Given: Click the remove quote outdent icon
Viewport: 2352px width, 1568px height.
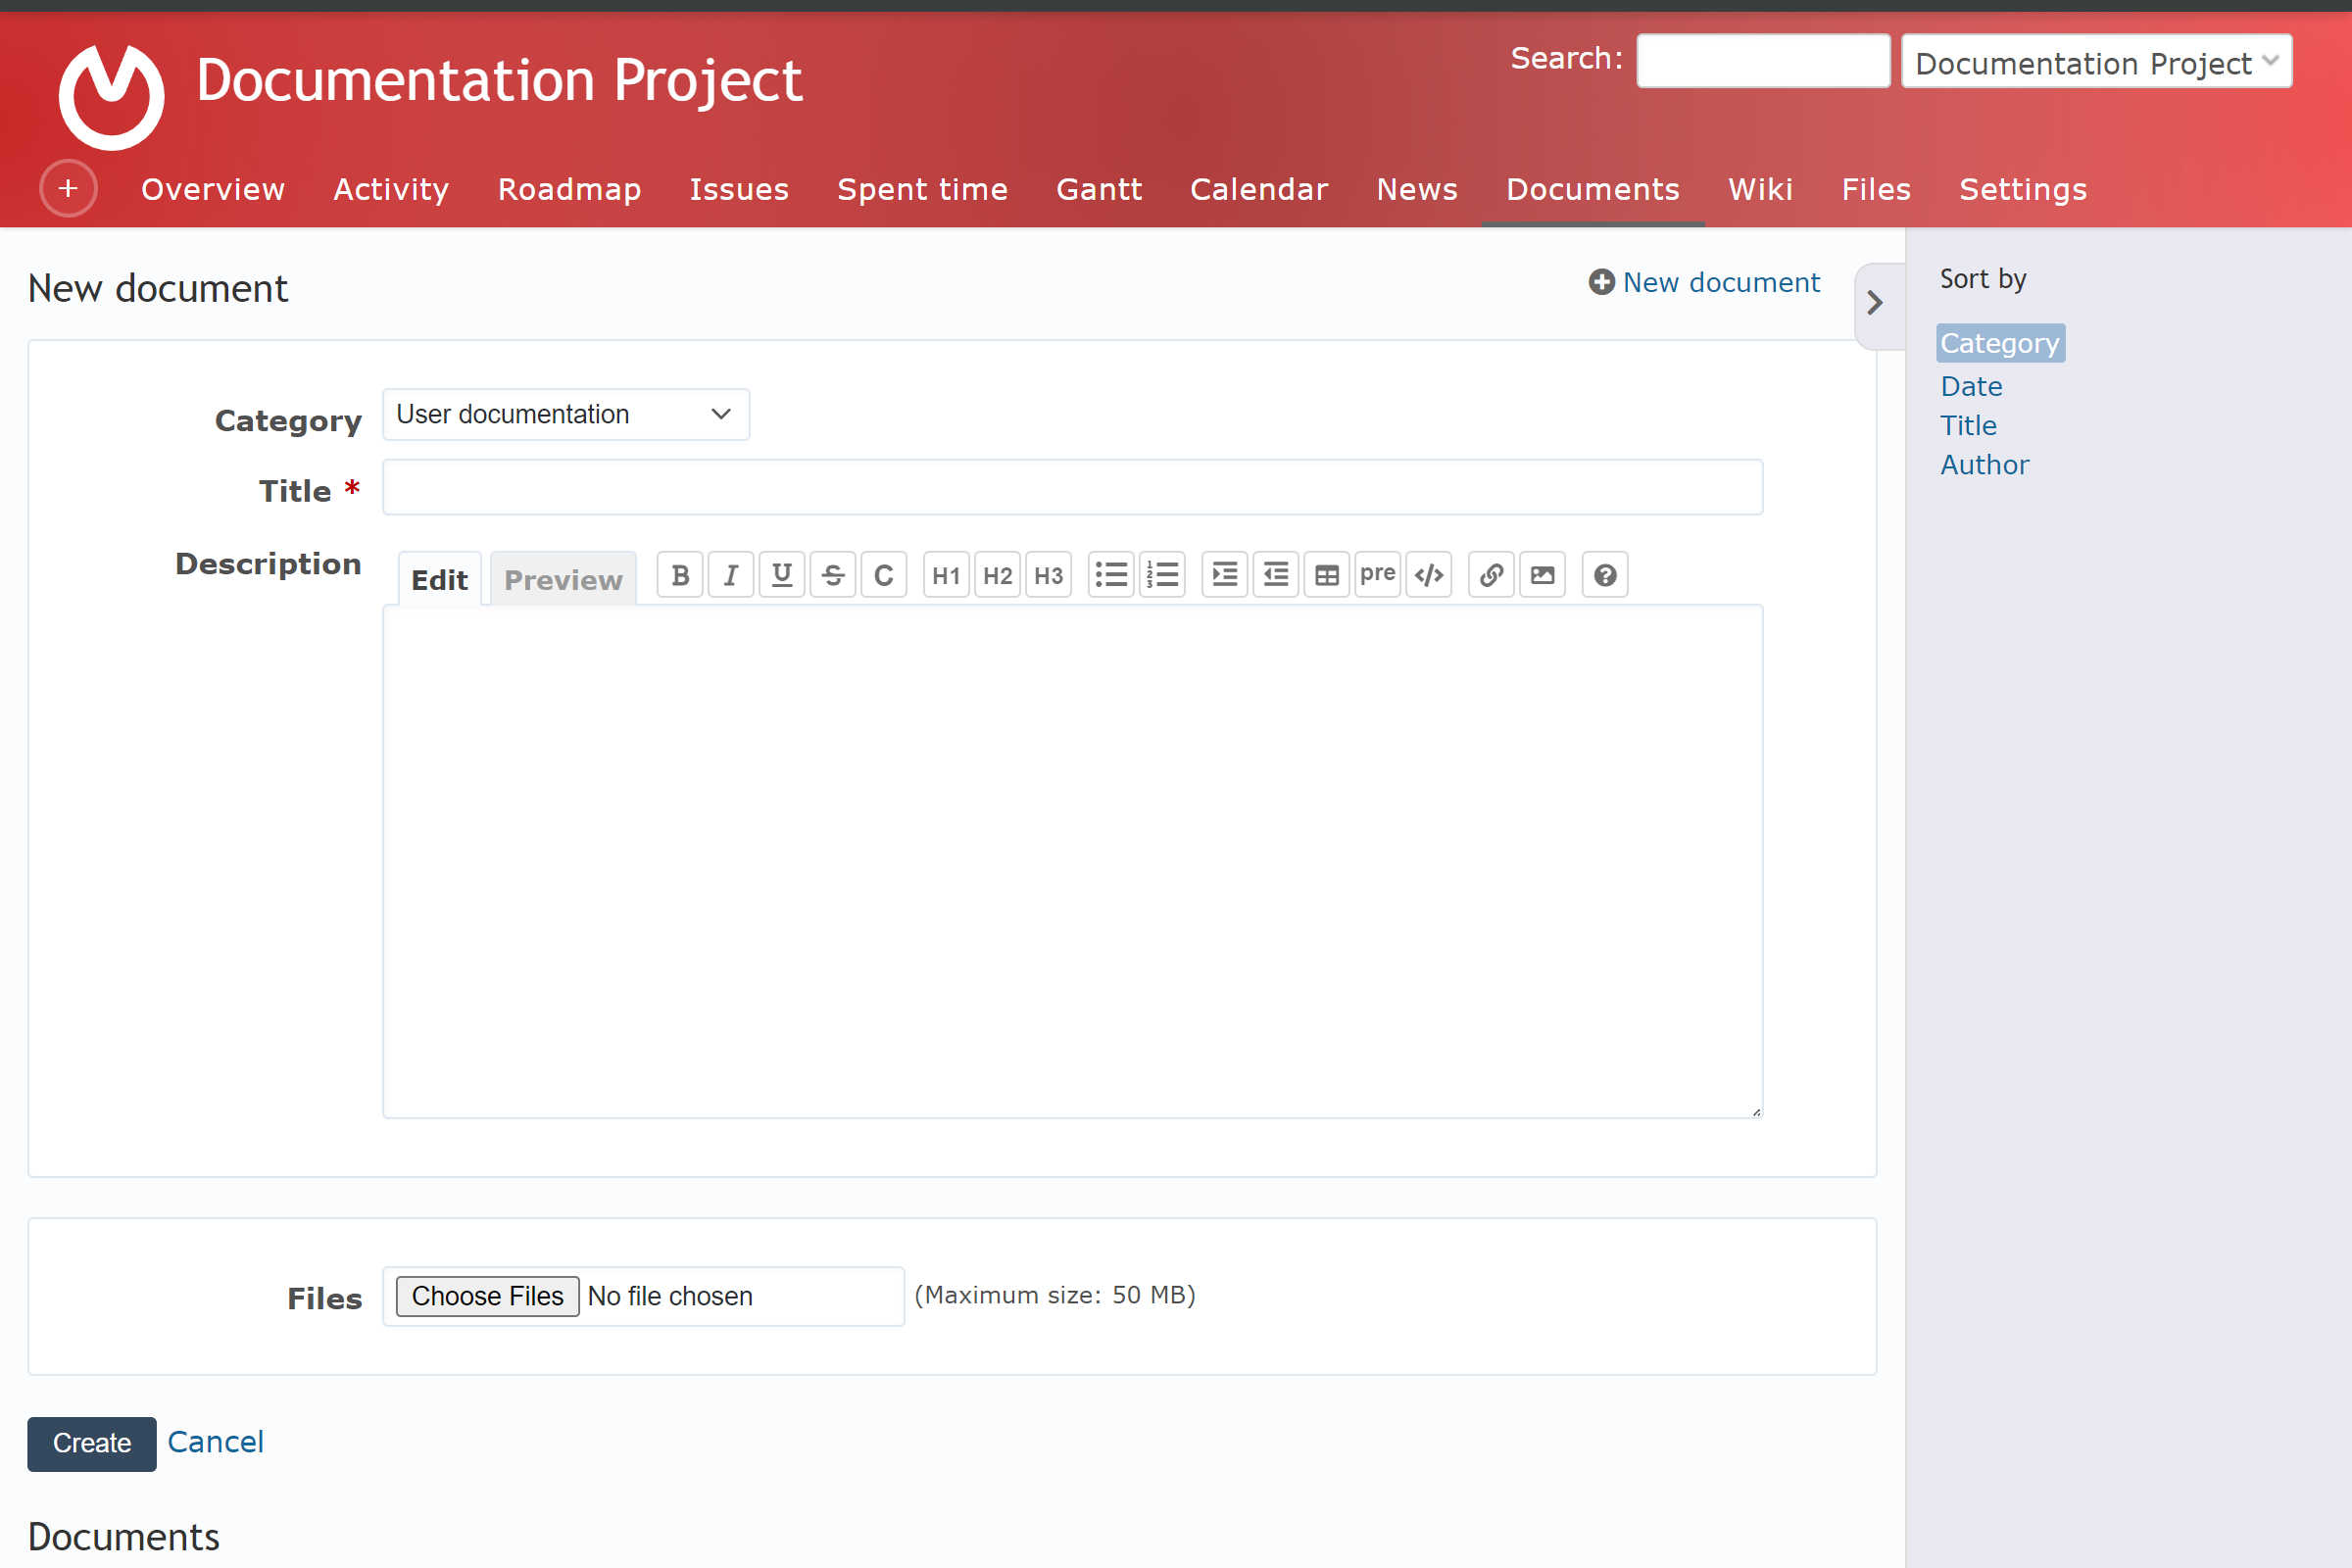Looking at the screenshot, I should pyautogui.click(x=1276, y=575).
